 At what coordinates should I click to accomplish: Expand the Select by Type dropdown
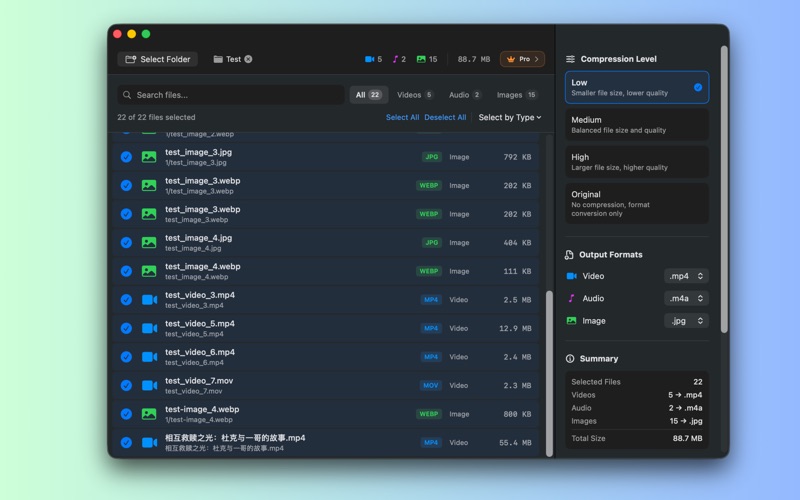pyautogui.click(x=509, y=117)
